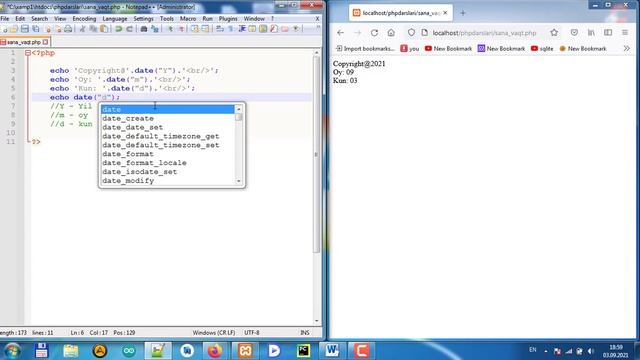Open the Document Map toolbar icon
This screenshot has height=360, width=640.
(263, 29)
